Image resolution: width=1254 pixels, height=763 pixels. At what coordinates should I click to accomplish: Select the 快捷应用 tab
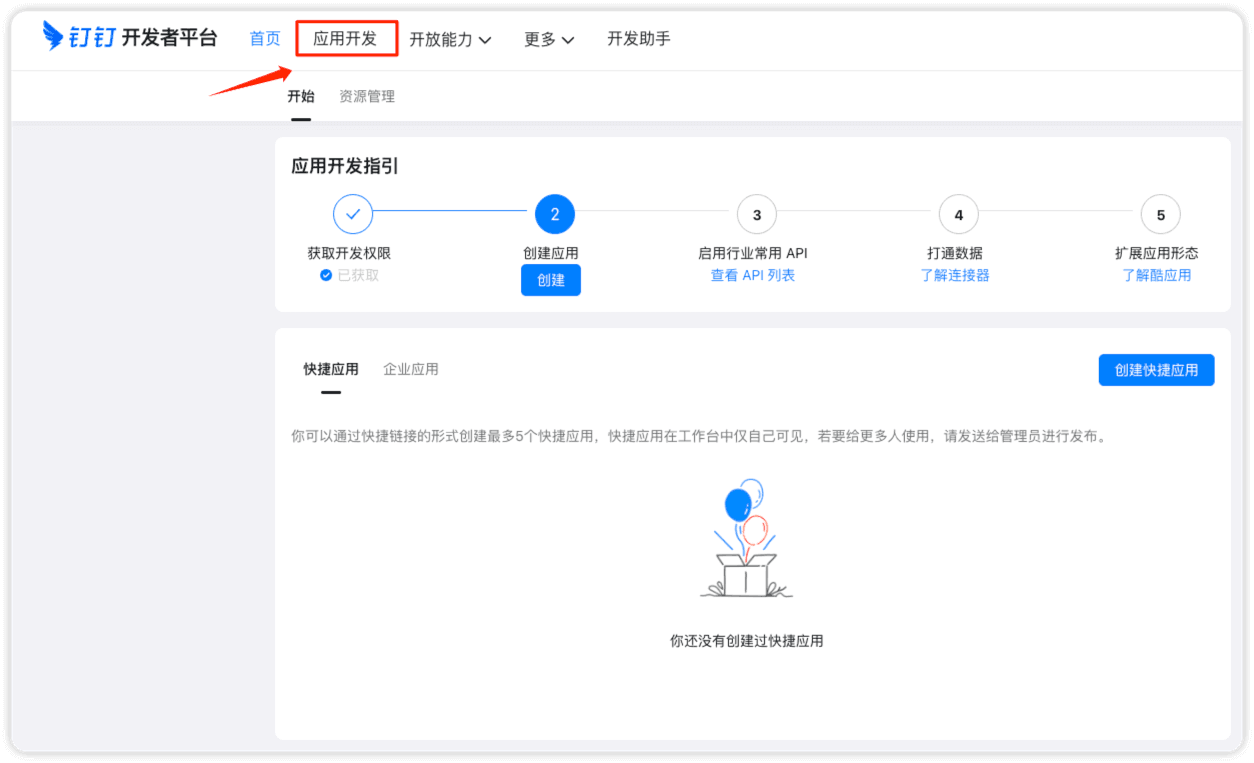pos(331,369)
